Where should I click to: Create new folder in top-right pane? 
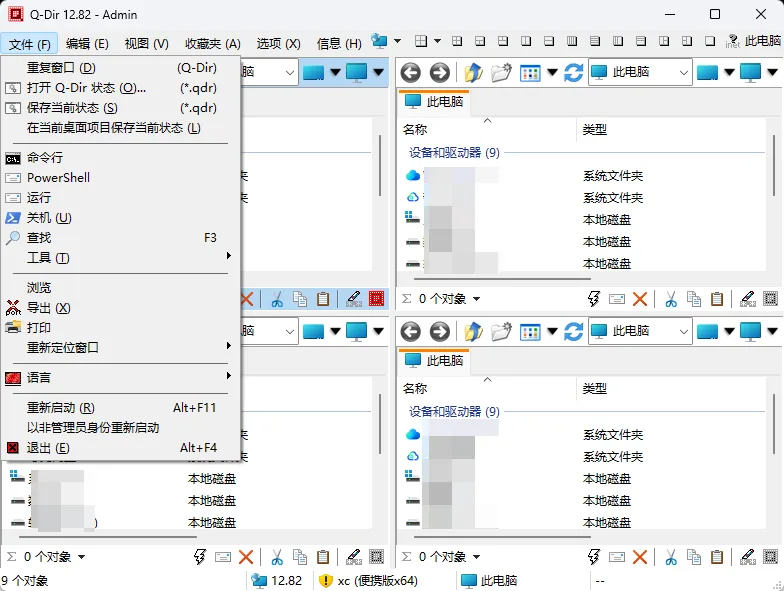(x=502, y=73)
